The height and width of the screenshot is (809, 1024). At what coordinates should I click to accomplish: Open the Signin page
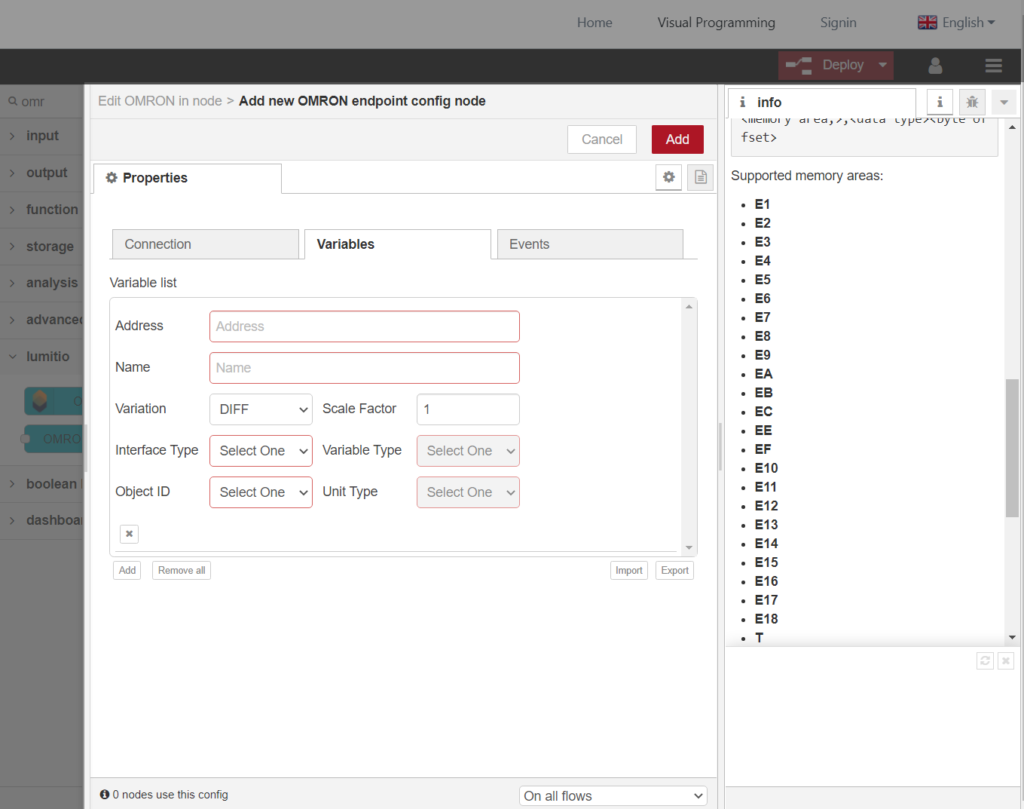[838, 23]
